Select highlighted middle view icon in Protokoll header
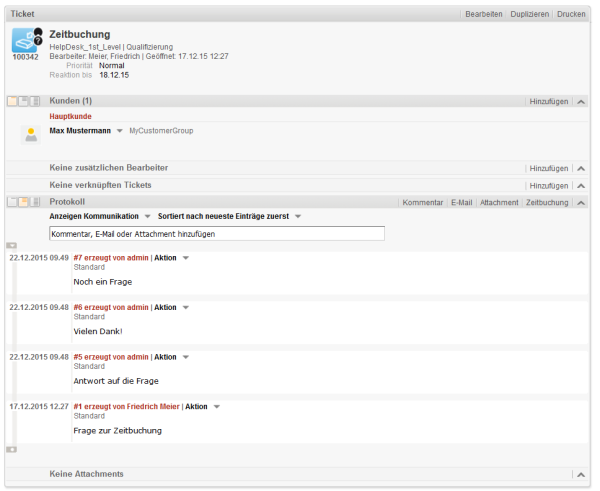Image resolution: width=600 pixels, height=491 pixels. (23, 202)
